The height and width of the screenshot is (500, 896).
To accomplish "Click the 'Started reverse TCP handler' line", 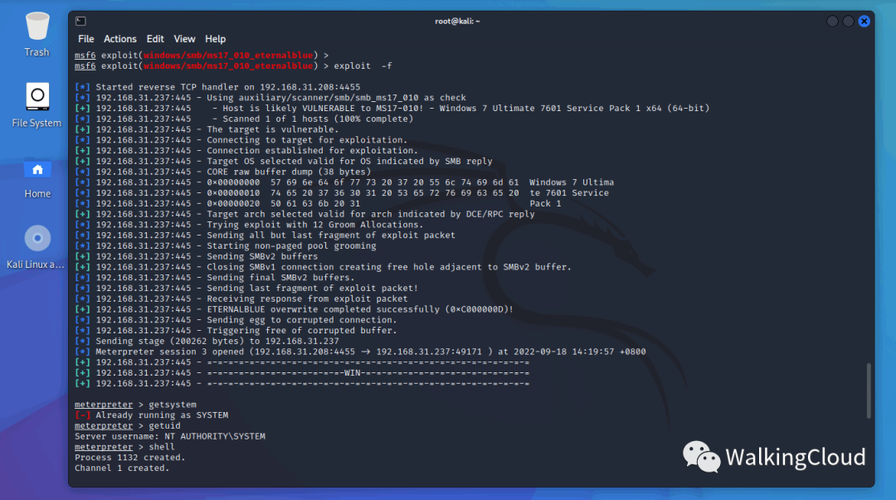I will pyautogui.click(x=218, y=87).
